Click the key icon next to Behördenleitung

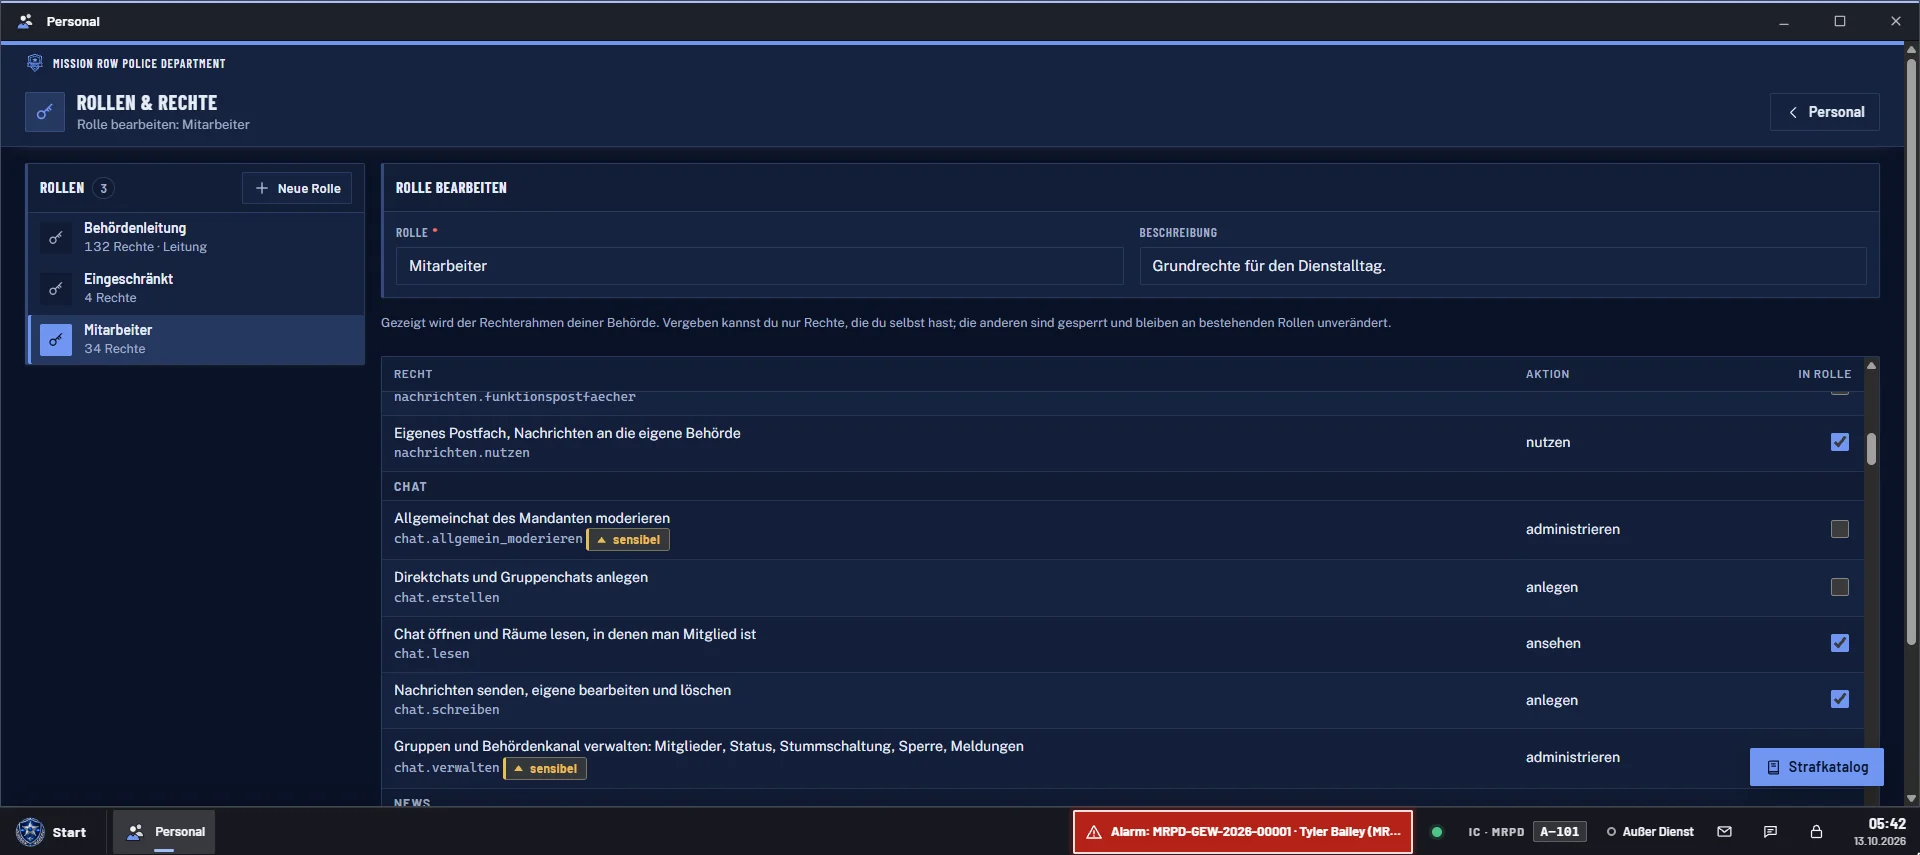(56, 238)
